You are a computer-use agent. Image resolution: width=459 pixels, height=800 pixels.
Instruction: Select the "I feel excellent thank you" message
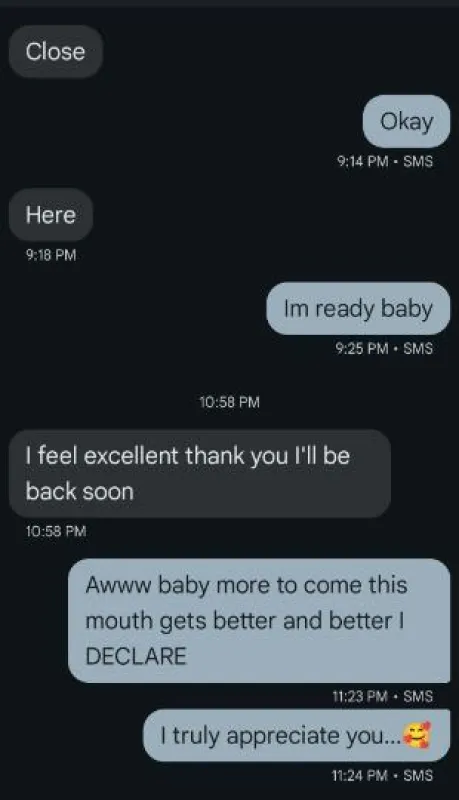tap(200, 473)
